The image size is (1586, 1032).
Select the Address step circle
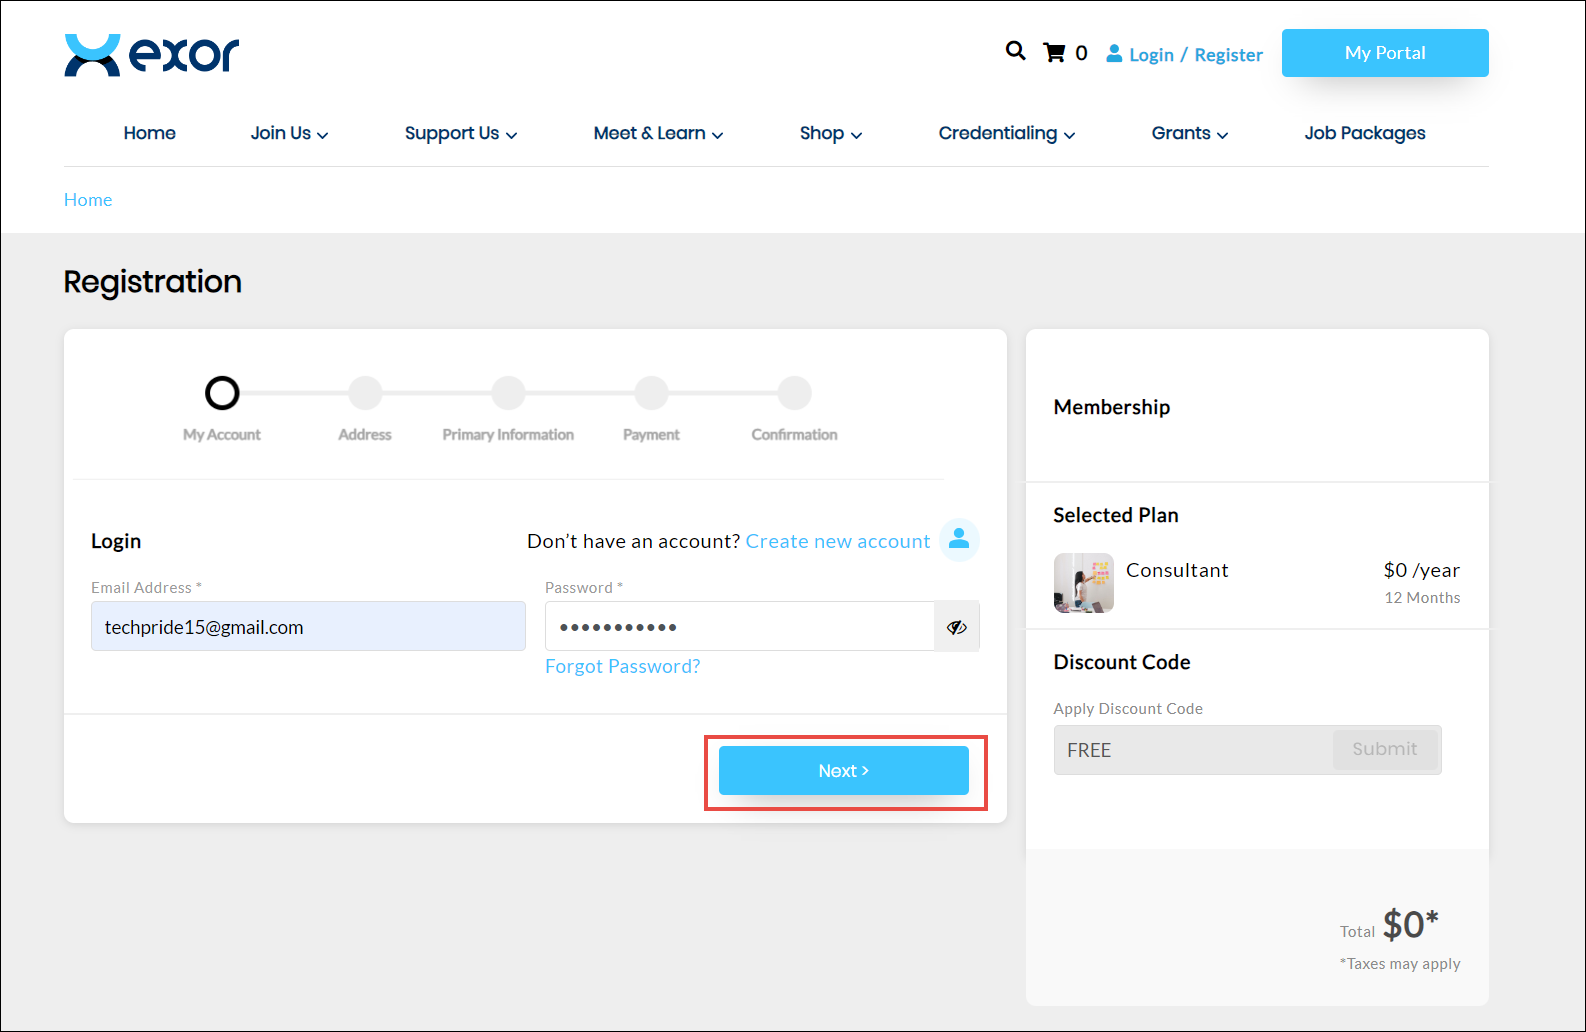click(365, 393)
